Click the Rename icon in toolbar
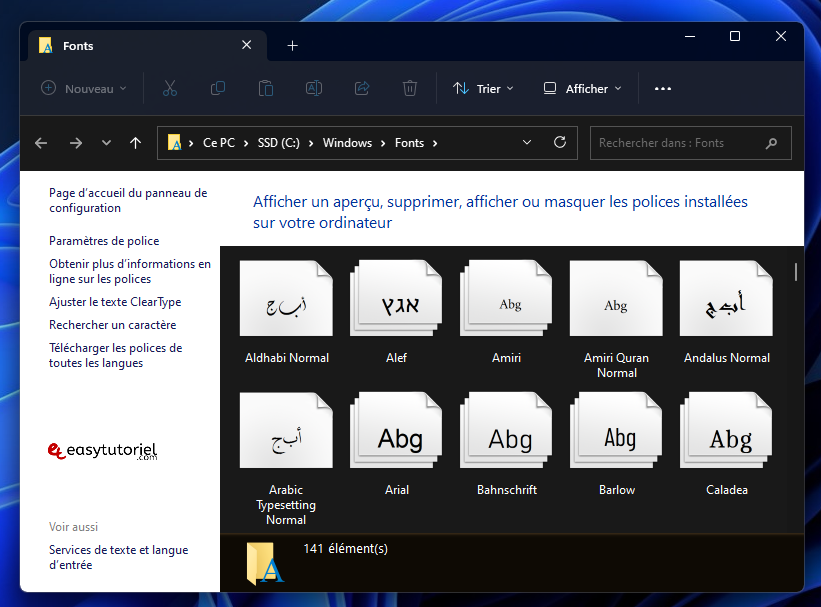This screenshot has width=821, height=607. point(314,89)
